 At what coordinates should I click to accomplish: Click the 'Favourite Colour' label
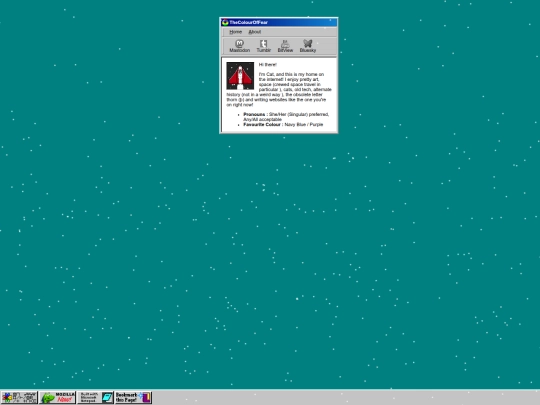pyautogui.click(x=262, y=124)
